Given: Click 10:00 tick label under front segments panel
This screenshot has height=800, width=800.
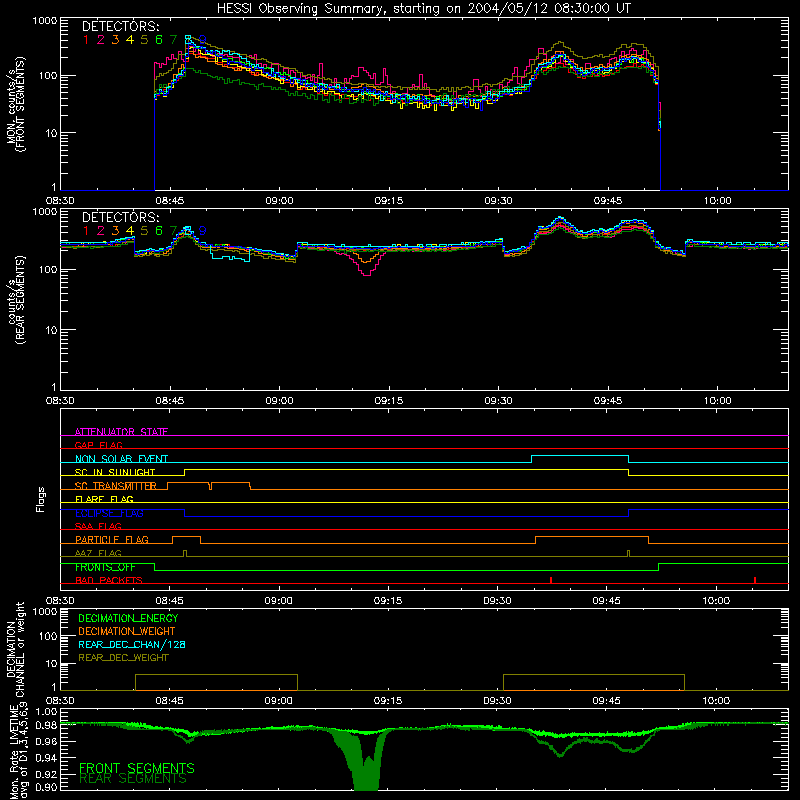Looking at the screenshot, I should coord(717,201).
